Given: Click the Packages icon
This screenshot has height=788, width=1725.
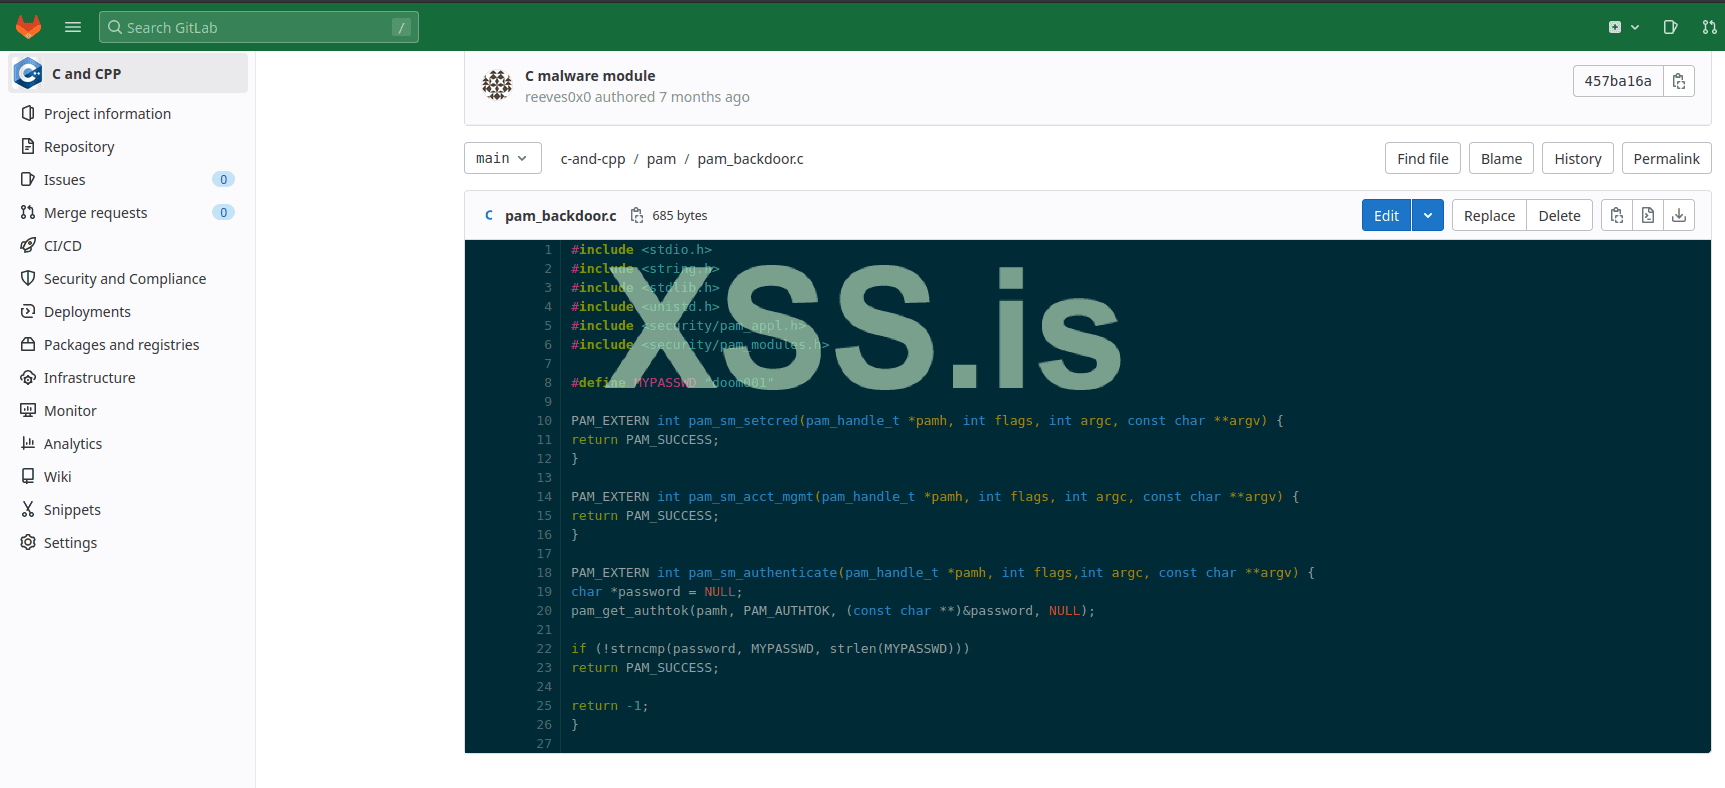Looking at the screenshot, I should [28, 344].
